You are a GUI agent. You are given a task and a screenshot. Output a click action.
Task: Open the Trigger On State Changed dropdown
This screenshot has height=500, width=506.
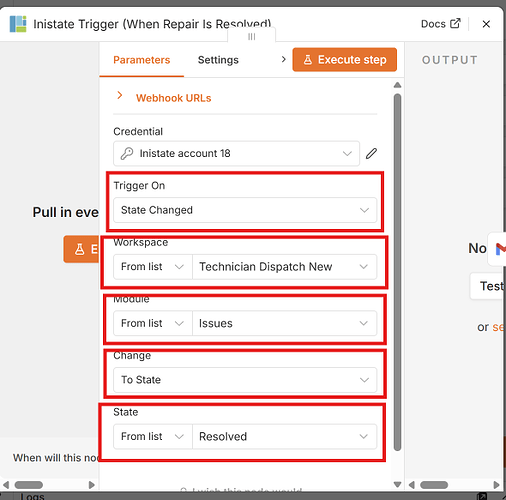pyautogui.click(x=245, y=210)
